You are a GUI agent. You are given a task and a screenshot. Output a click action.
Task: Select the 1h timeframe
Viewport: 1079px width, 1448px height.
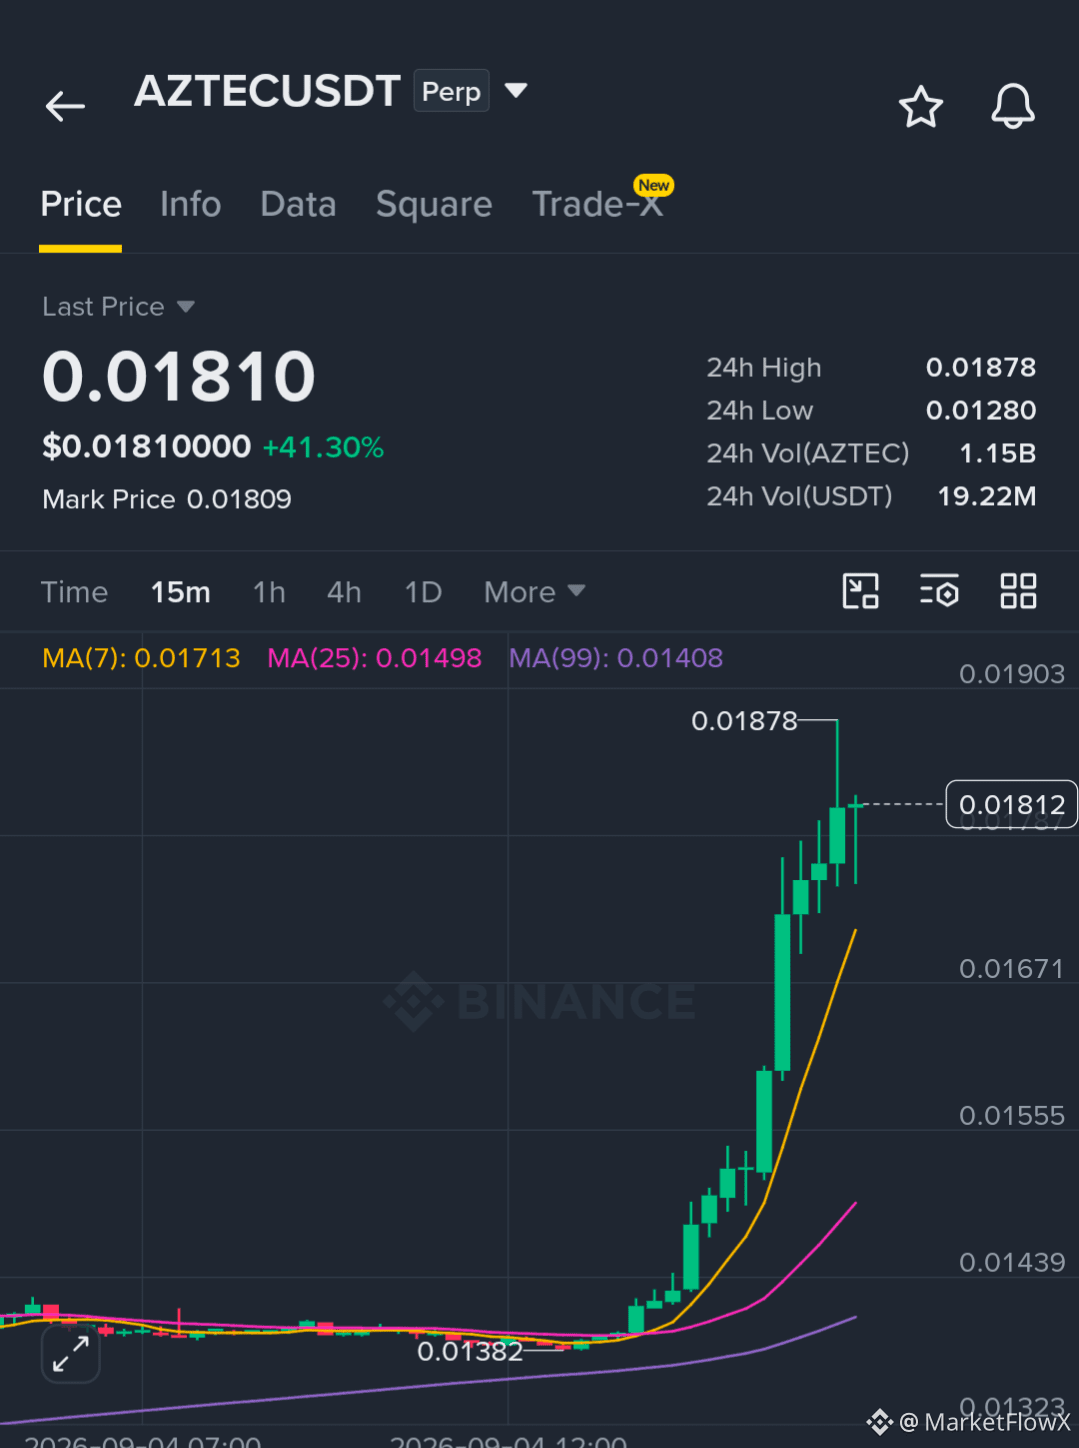[269, 592]
